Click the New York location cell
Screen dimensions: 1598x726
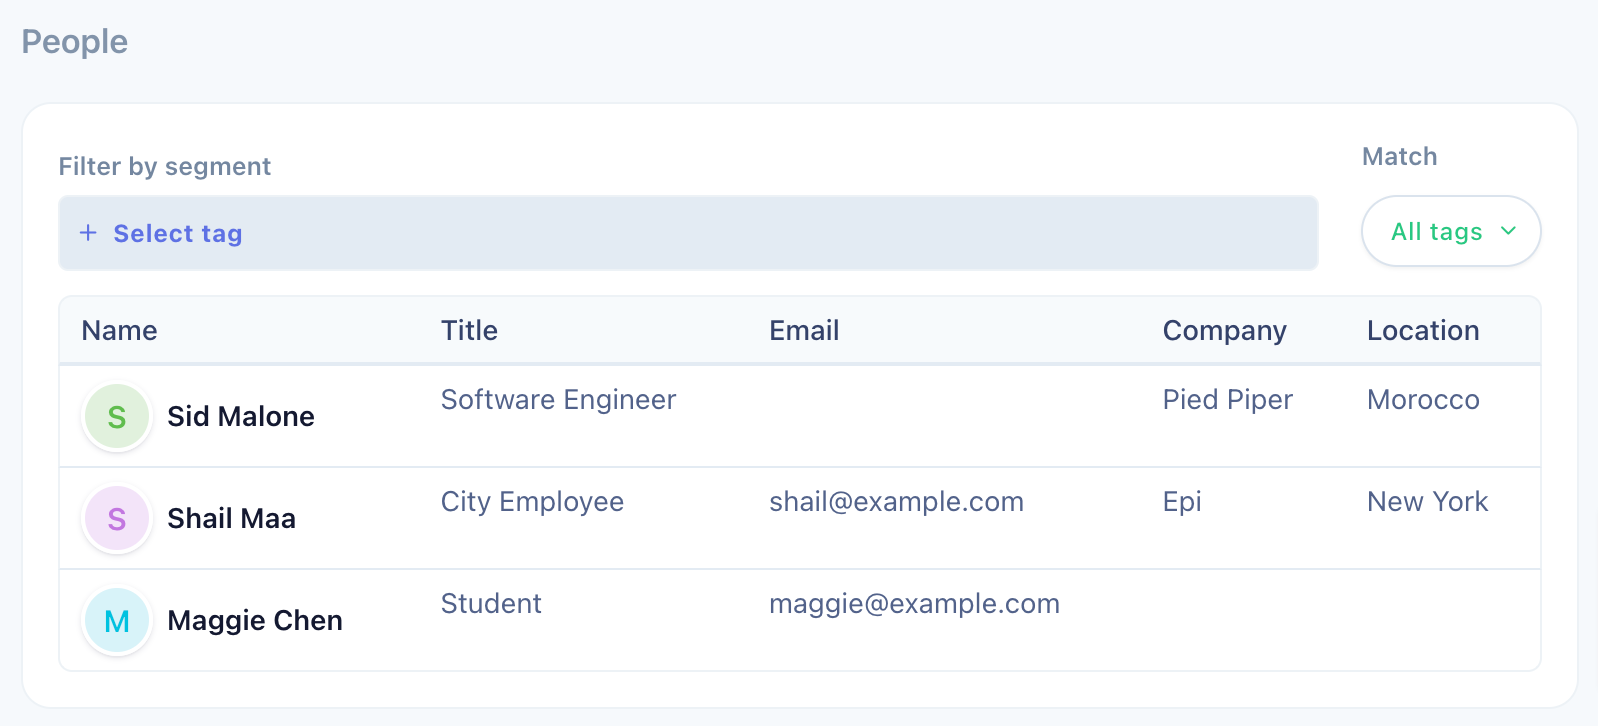point(1427,501)
